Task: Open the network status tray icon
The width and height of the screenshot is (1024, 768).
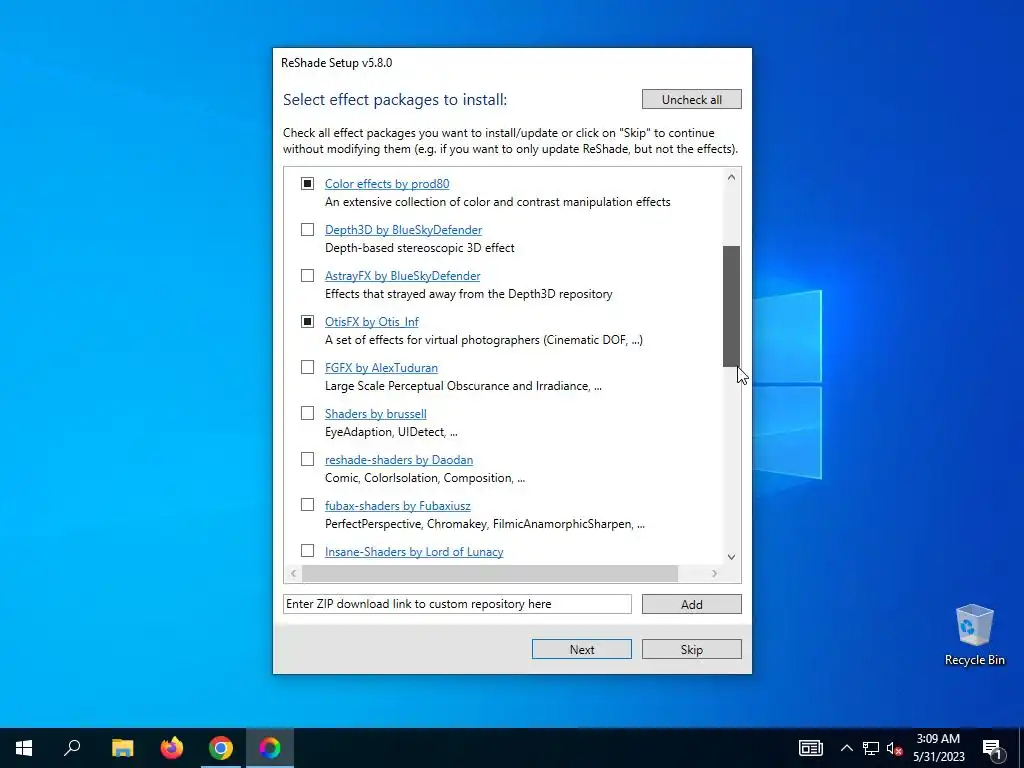Action: [x=871, y=748]
